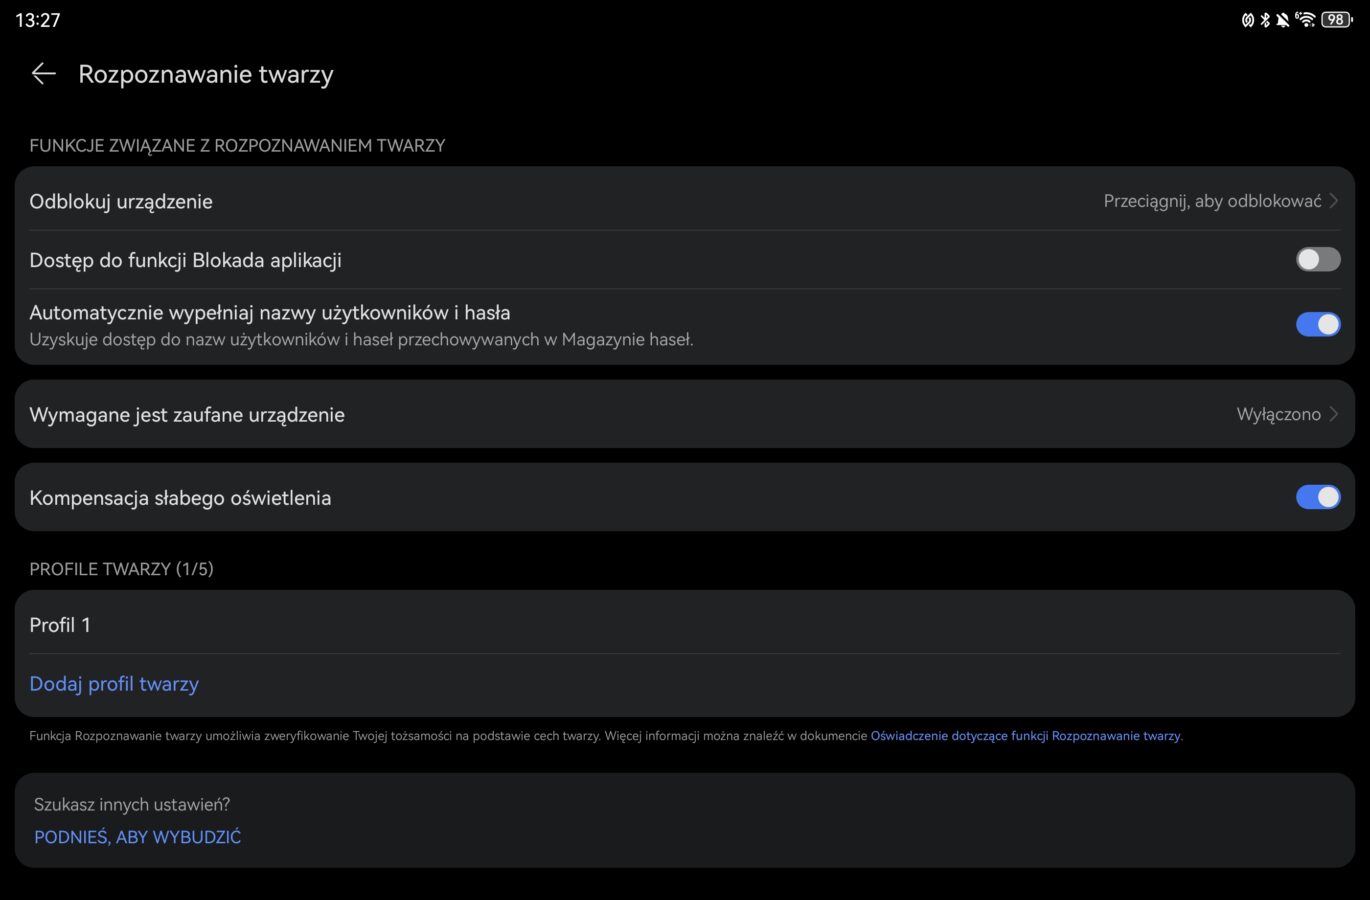Enable Dostęp do funkcji Blokada aplikacji switch
The image size is (1370, 900).
[1318, 260]
